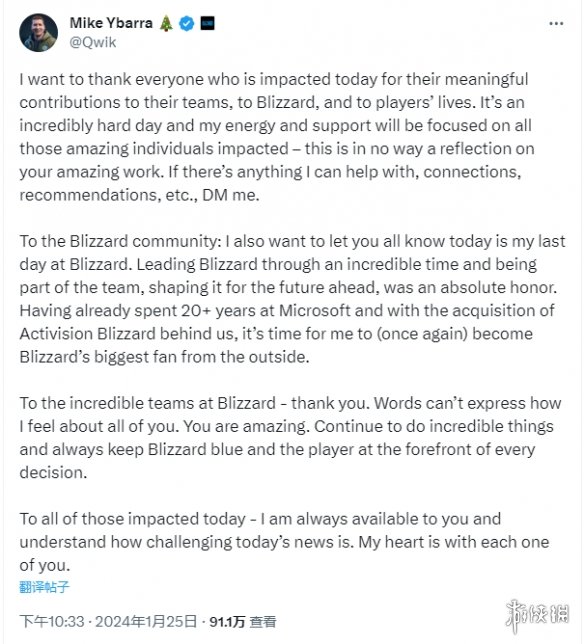
Task: Click the watermark logo at bottom right
Action: coord(538,615)
